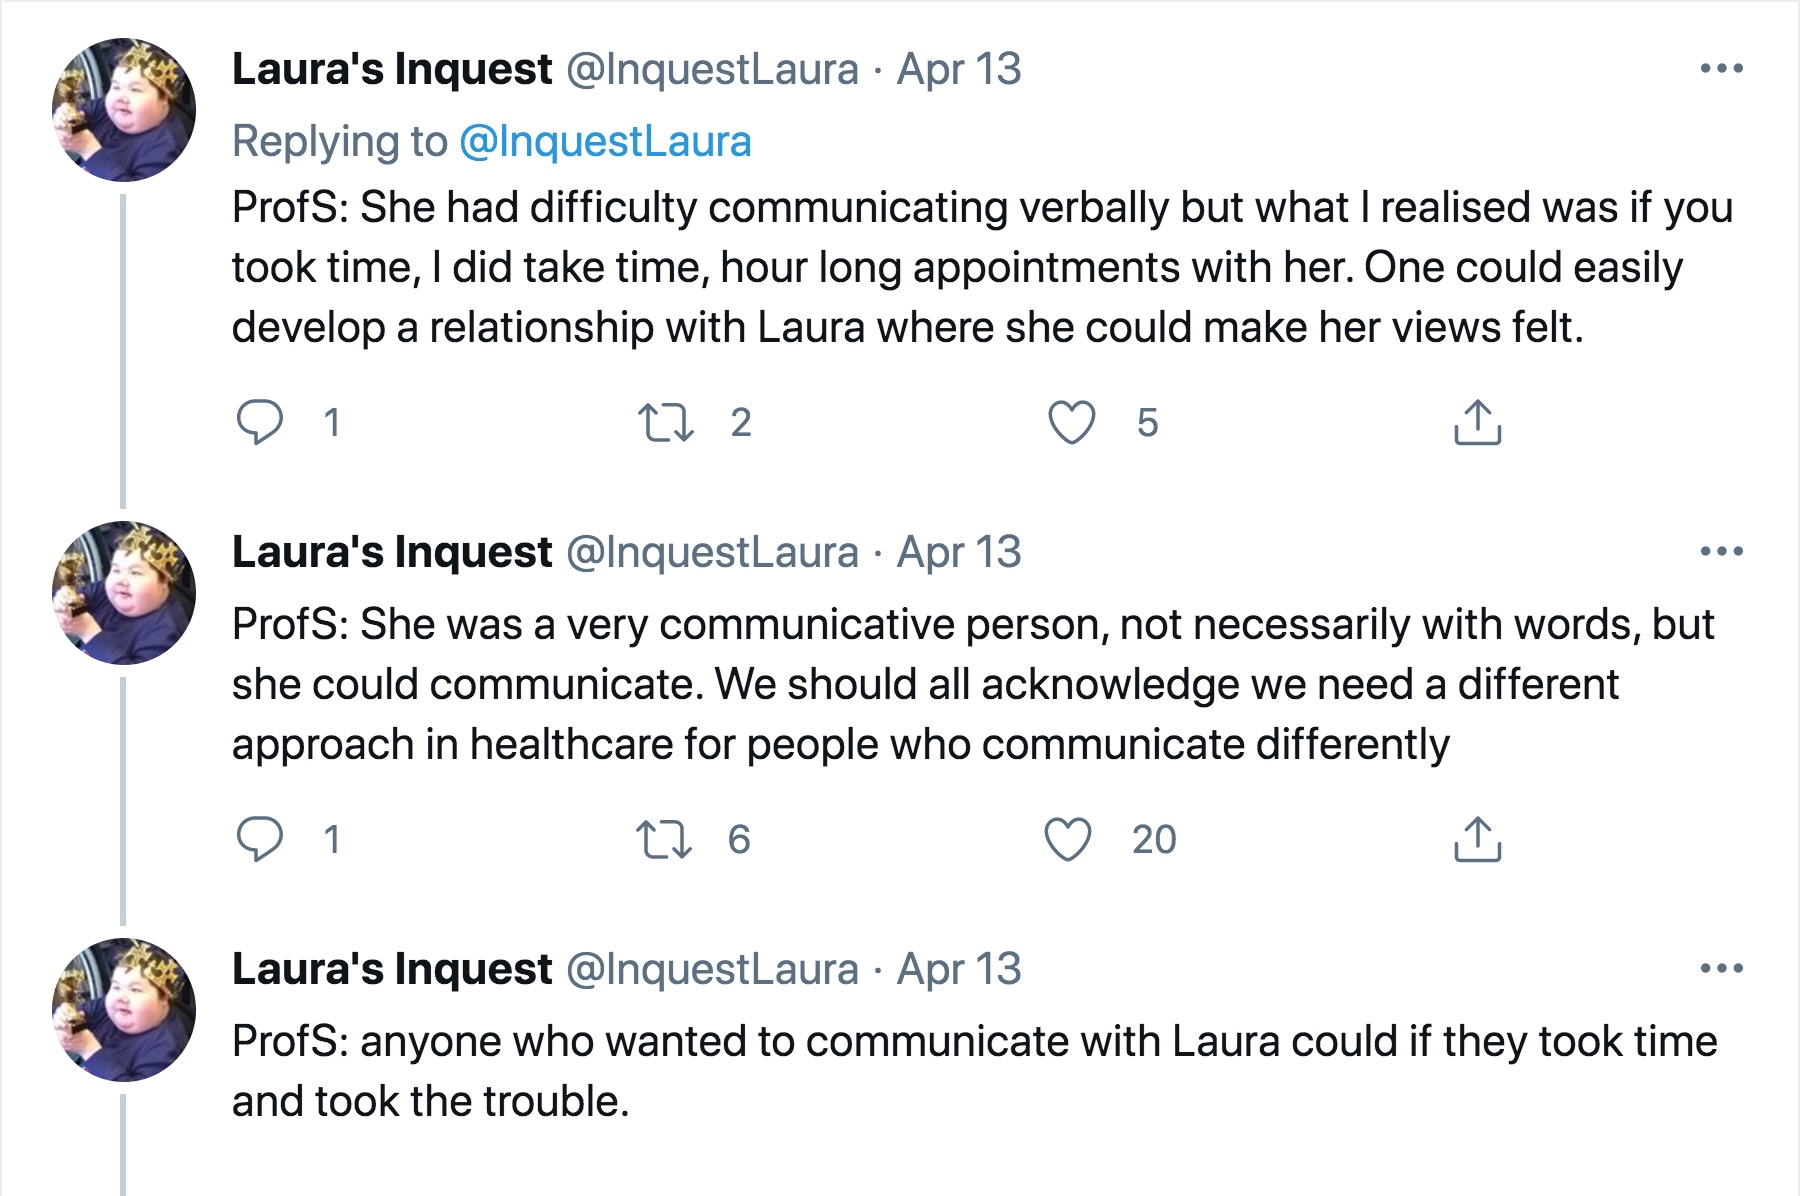Screen dimensions: 1802x1196
Task: Reply to the 'very communicative person' tweet
Action: click(x=260, y=839)
